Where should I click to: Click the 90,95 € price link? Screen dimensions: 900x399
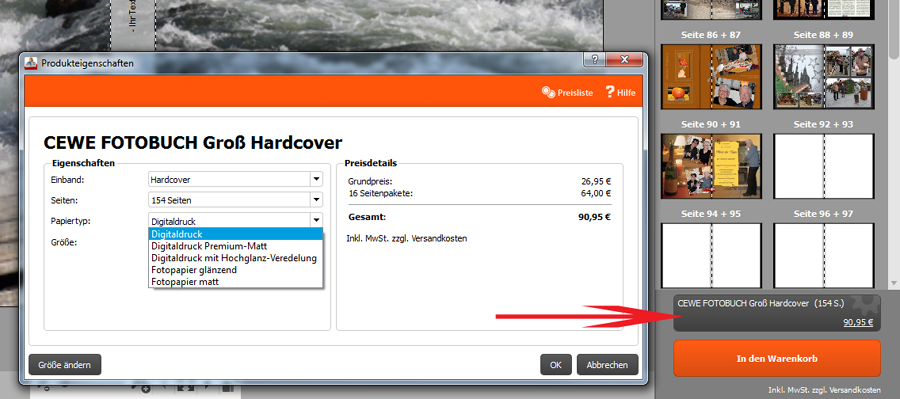pyautogui.click(x=858, y=323)
